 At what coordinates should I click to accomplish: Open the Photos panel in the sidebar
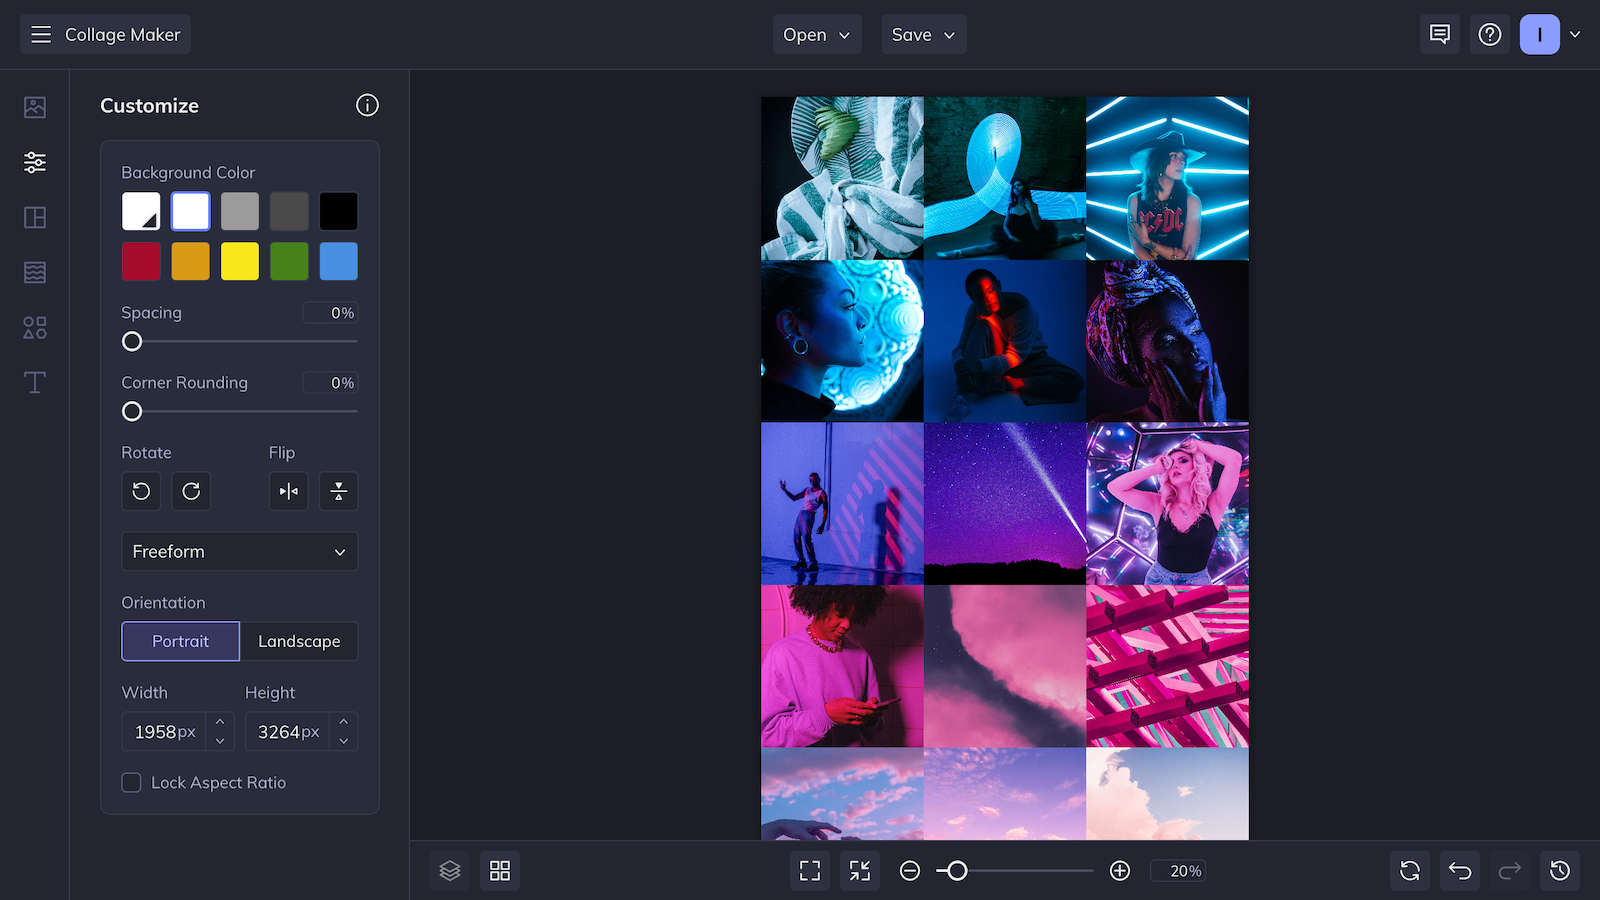(34, 106)
